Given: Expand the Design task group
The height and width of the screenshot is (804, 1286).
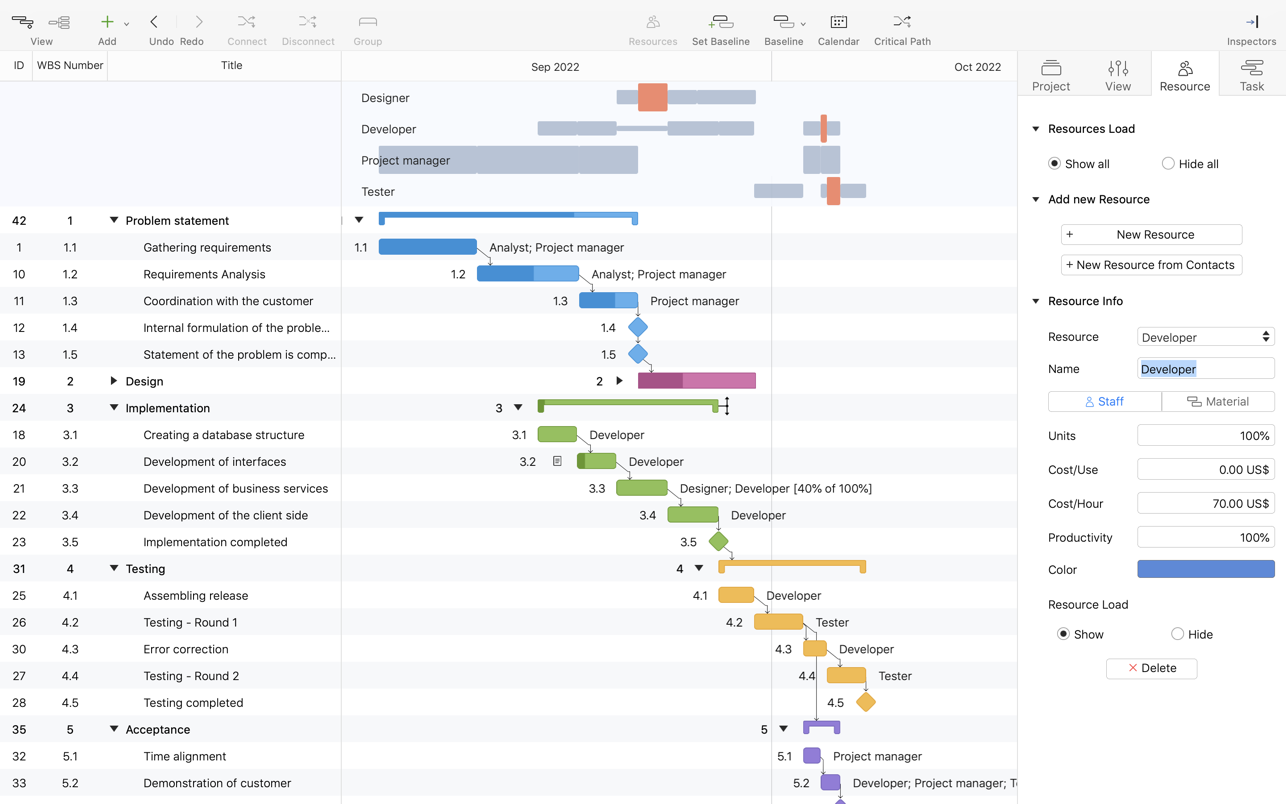Looking at the screenshot, I should 113,381.
